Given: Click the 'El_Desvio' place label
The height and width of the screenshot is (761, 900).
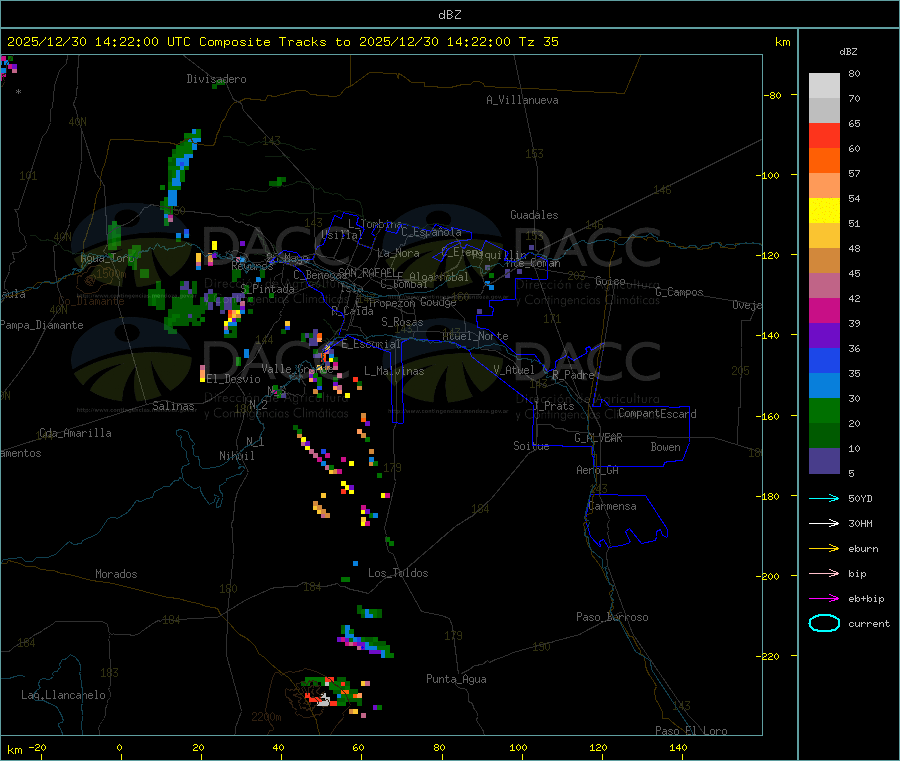Looking at the screenshot, I should [233, 379].
